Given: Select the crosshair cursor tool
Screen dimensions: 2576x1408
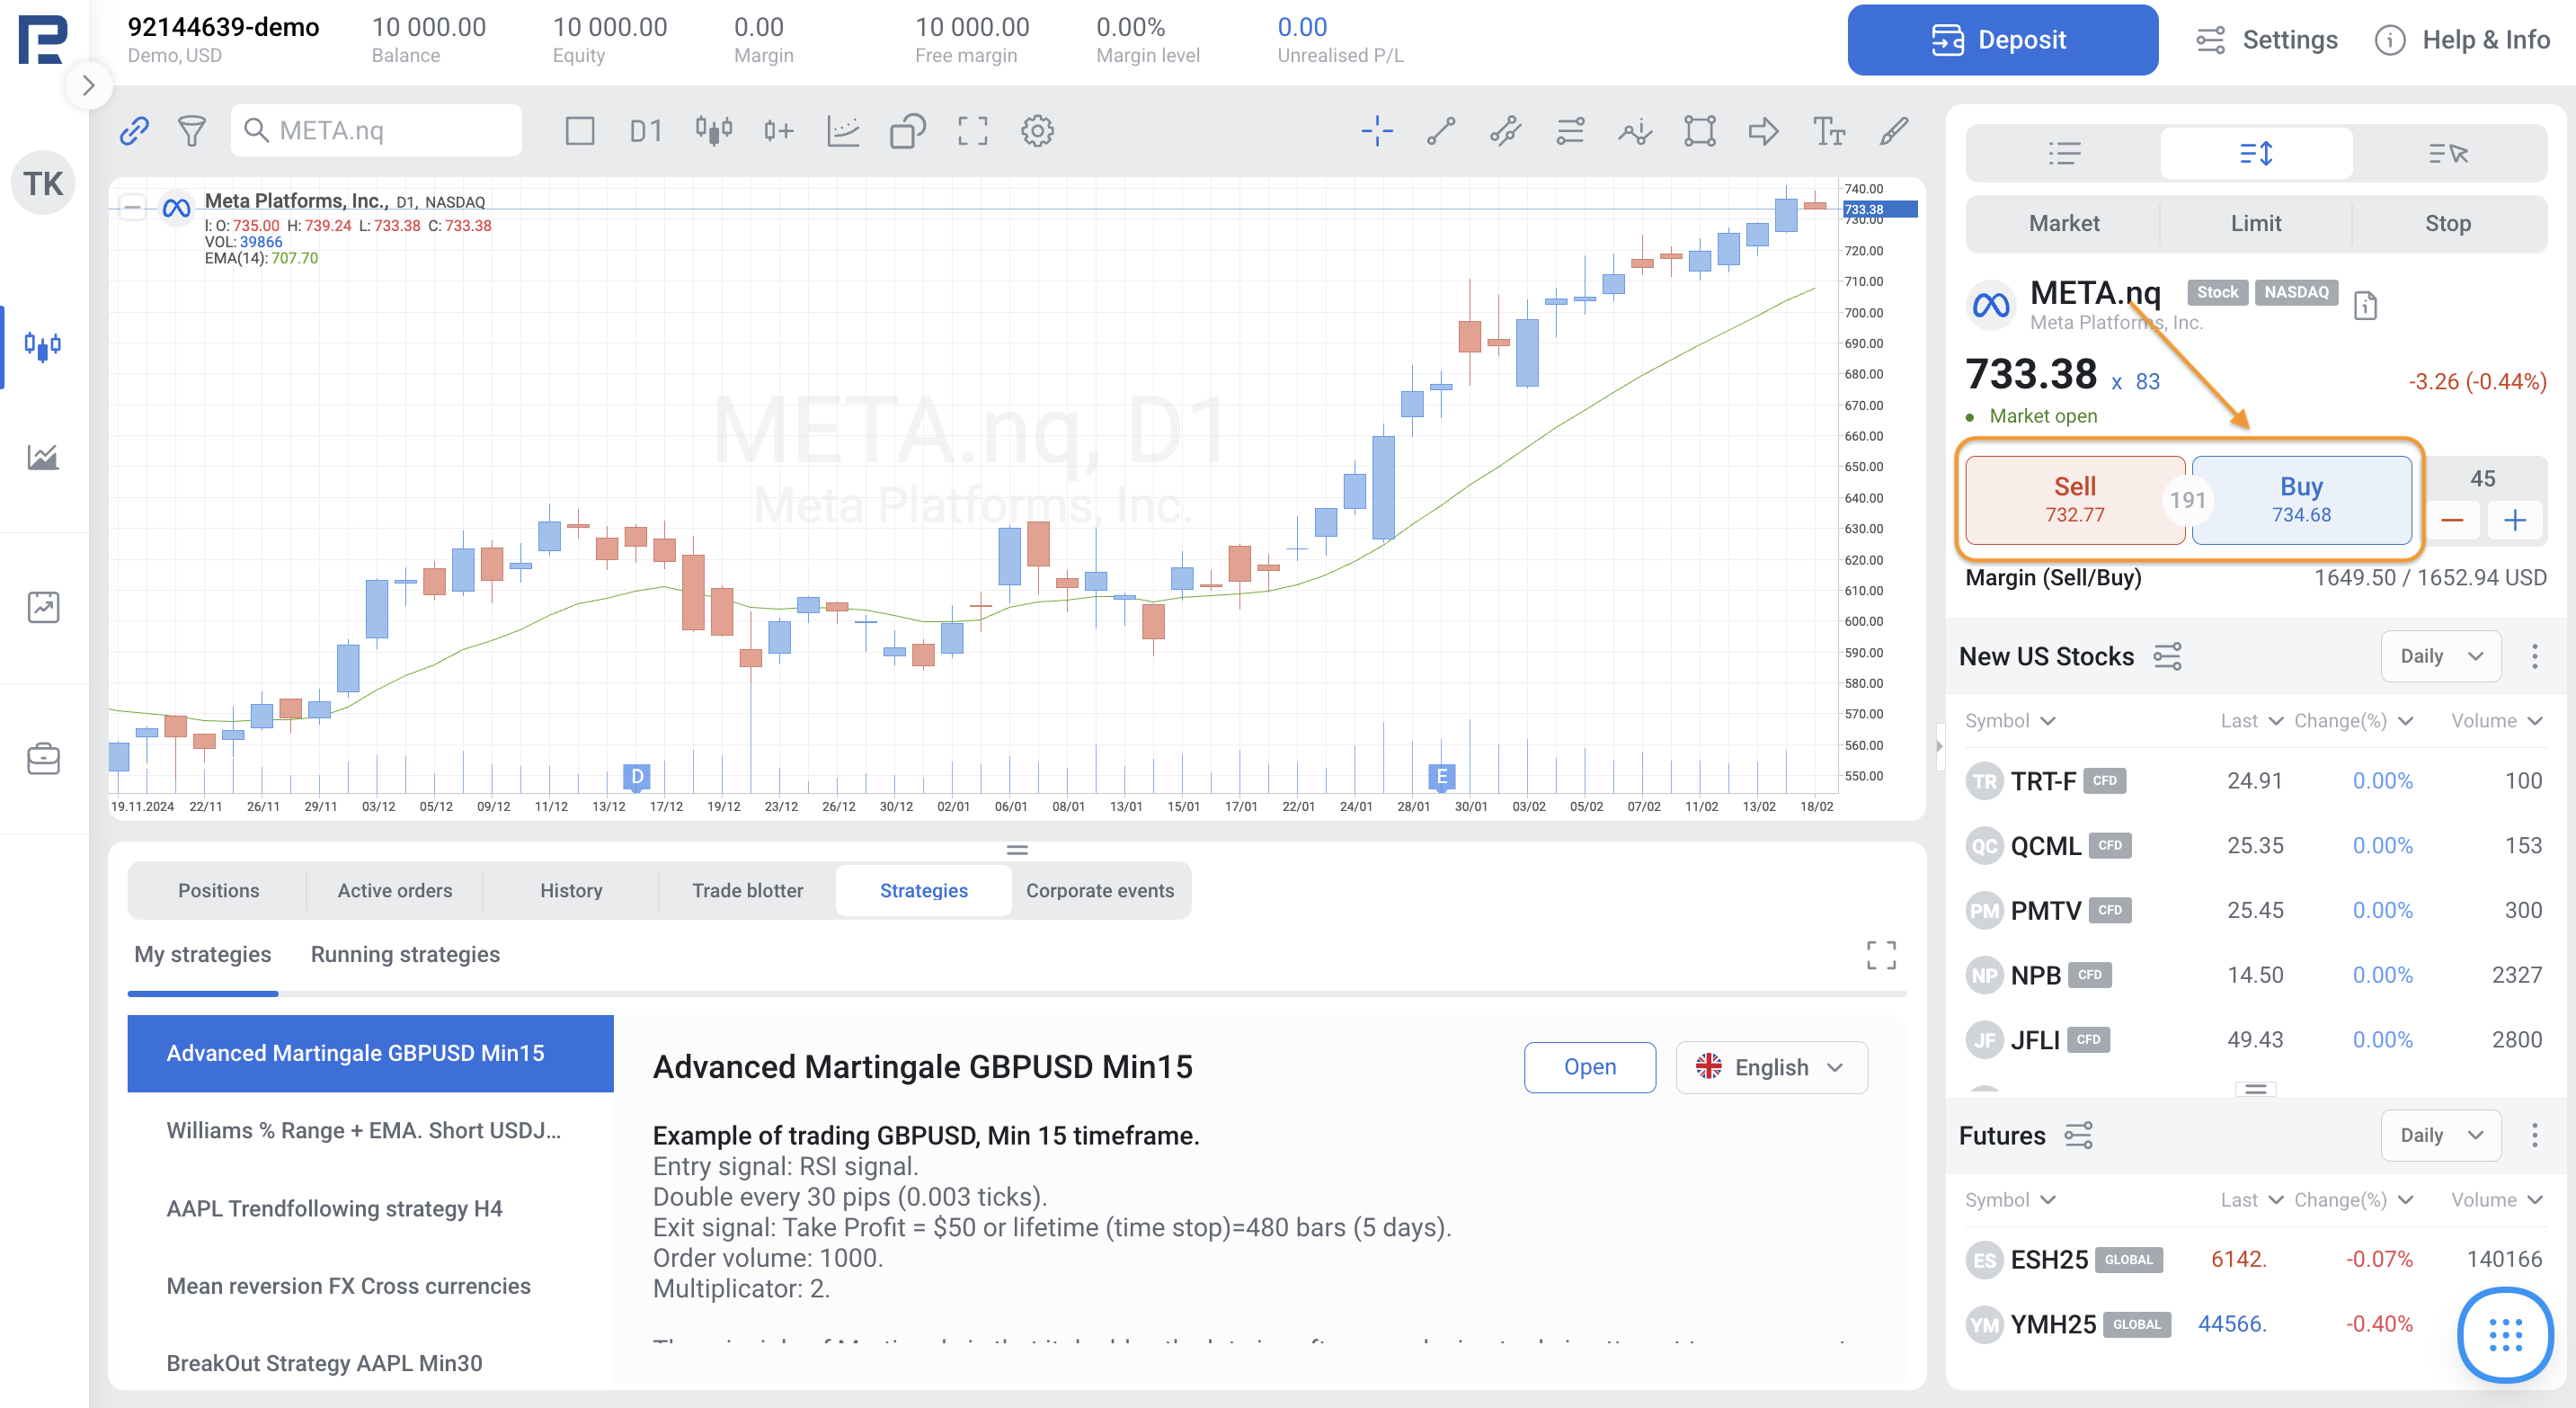Looking at the screenshot, I should coord(1377,131).
